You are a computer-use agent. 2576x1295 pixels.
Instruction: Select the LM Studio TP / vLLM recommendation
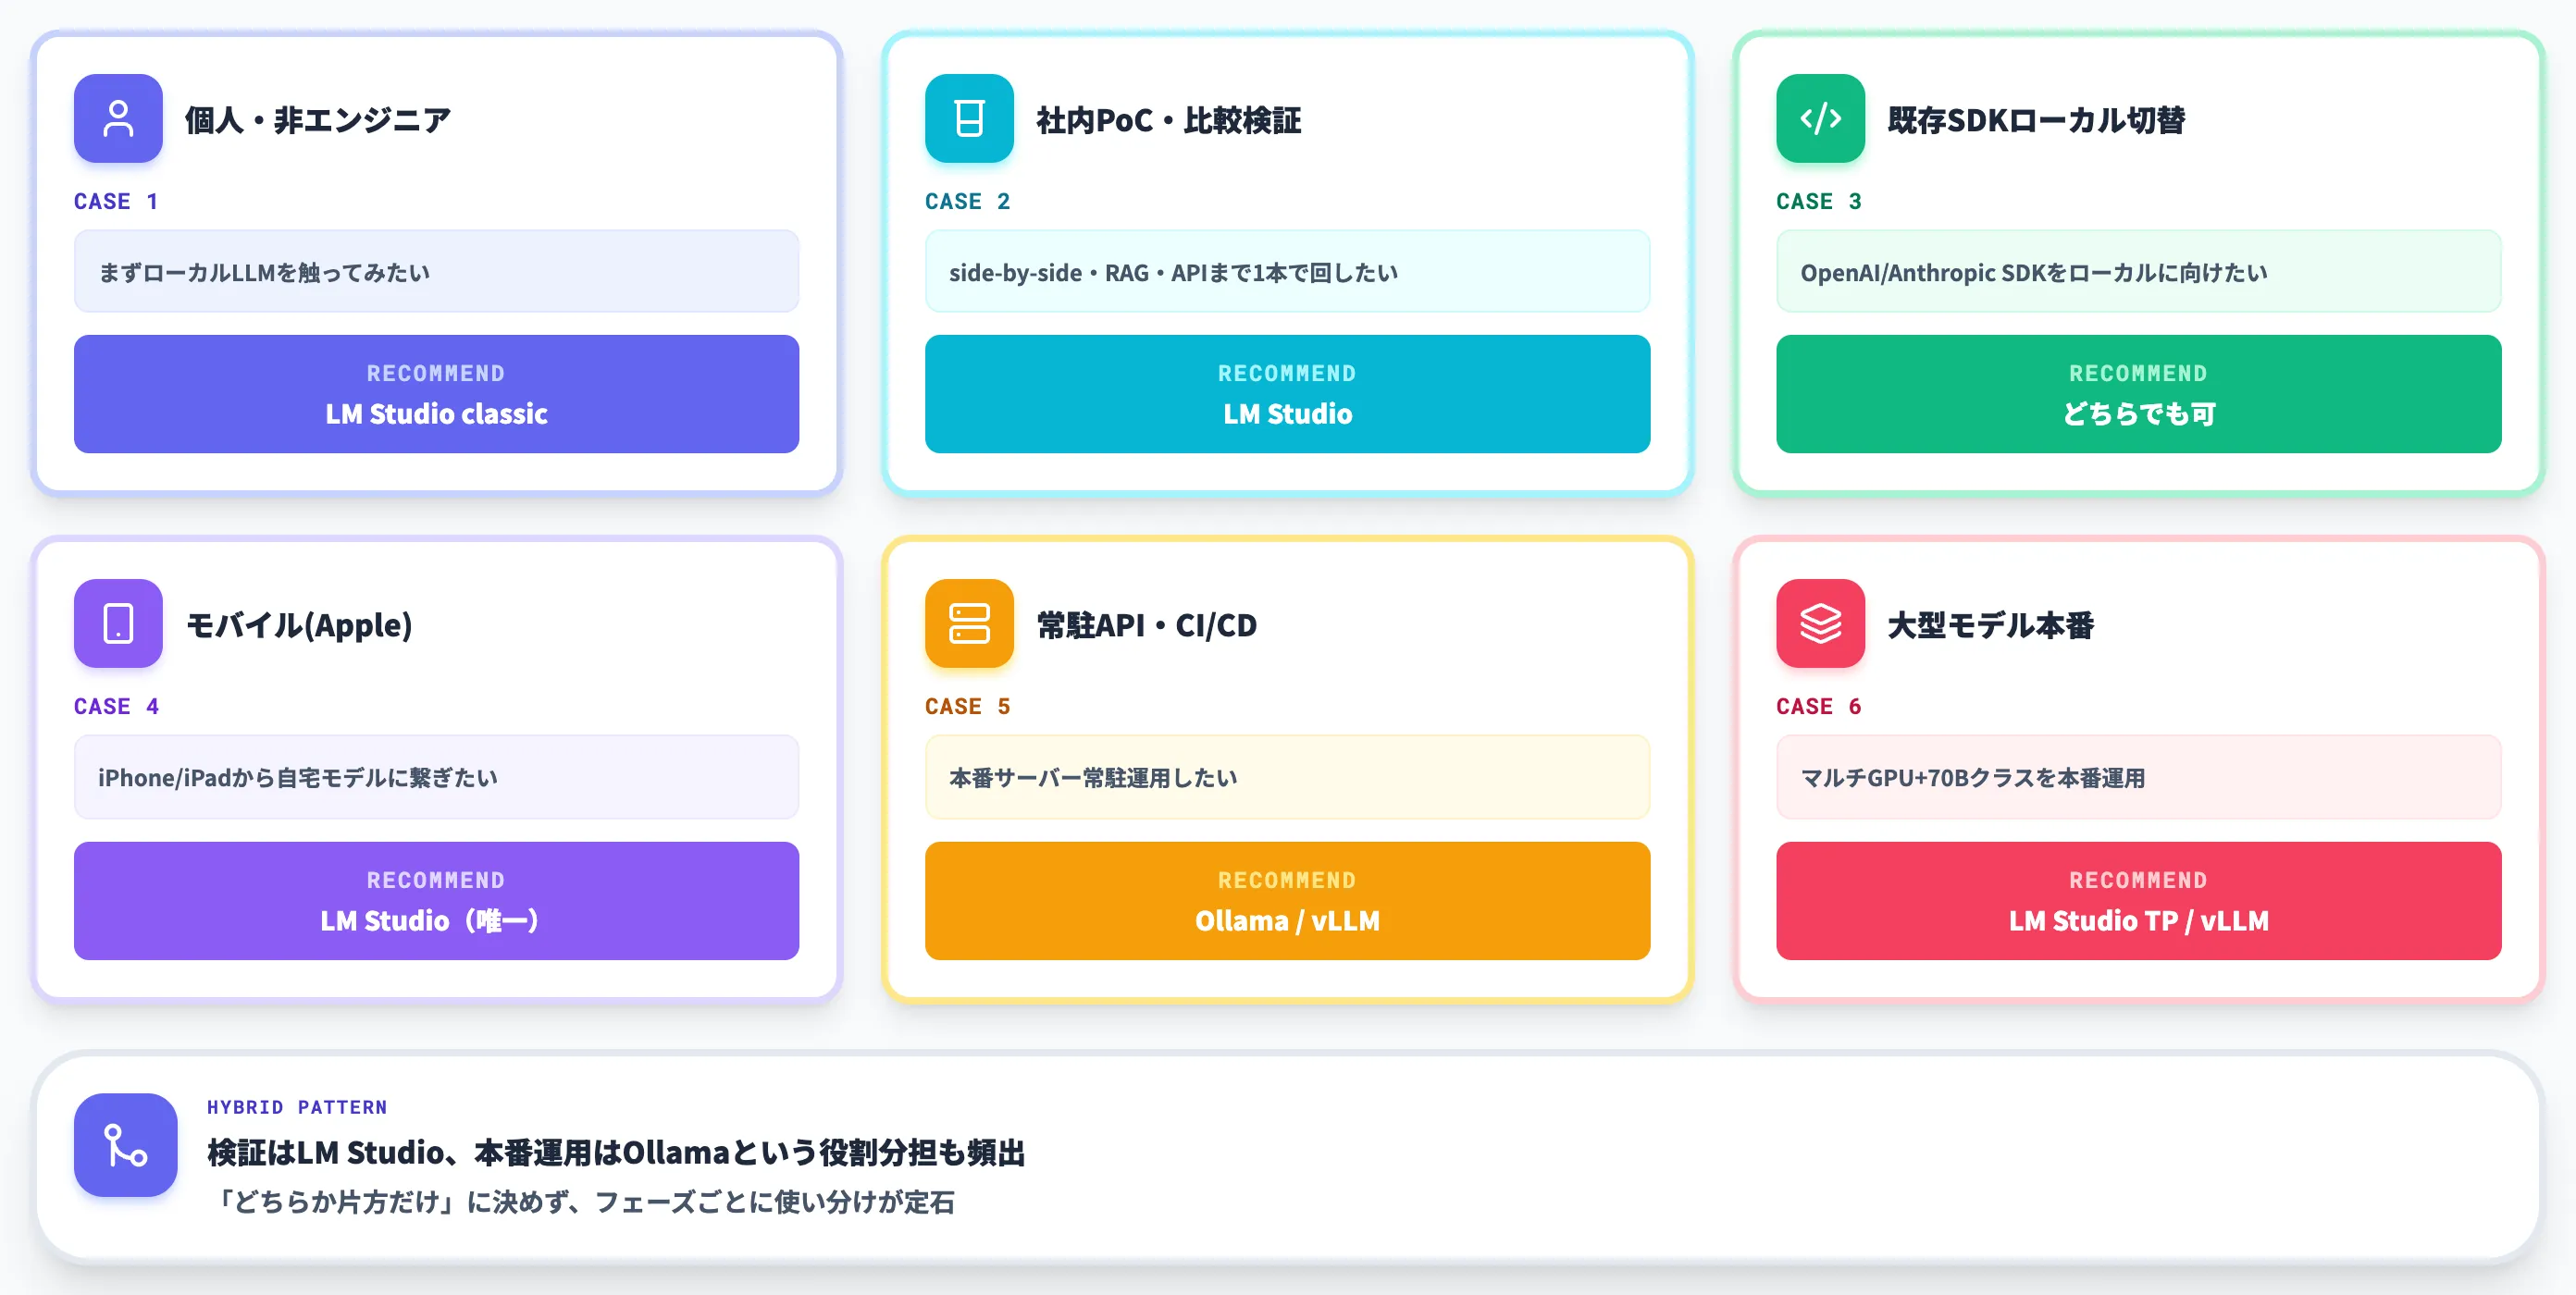pos(2138,901)
